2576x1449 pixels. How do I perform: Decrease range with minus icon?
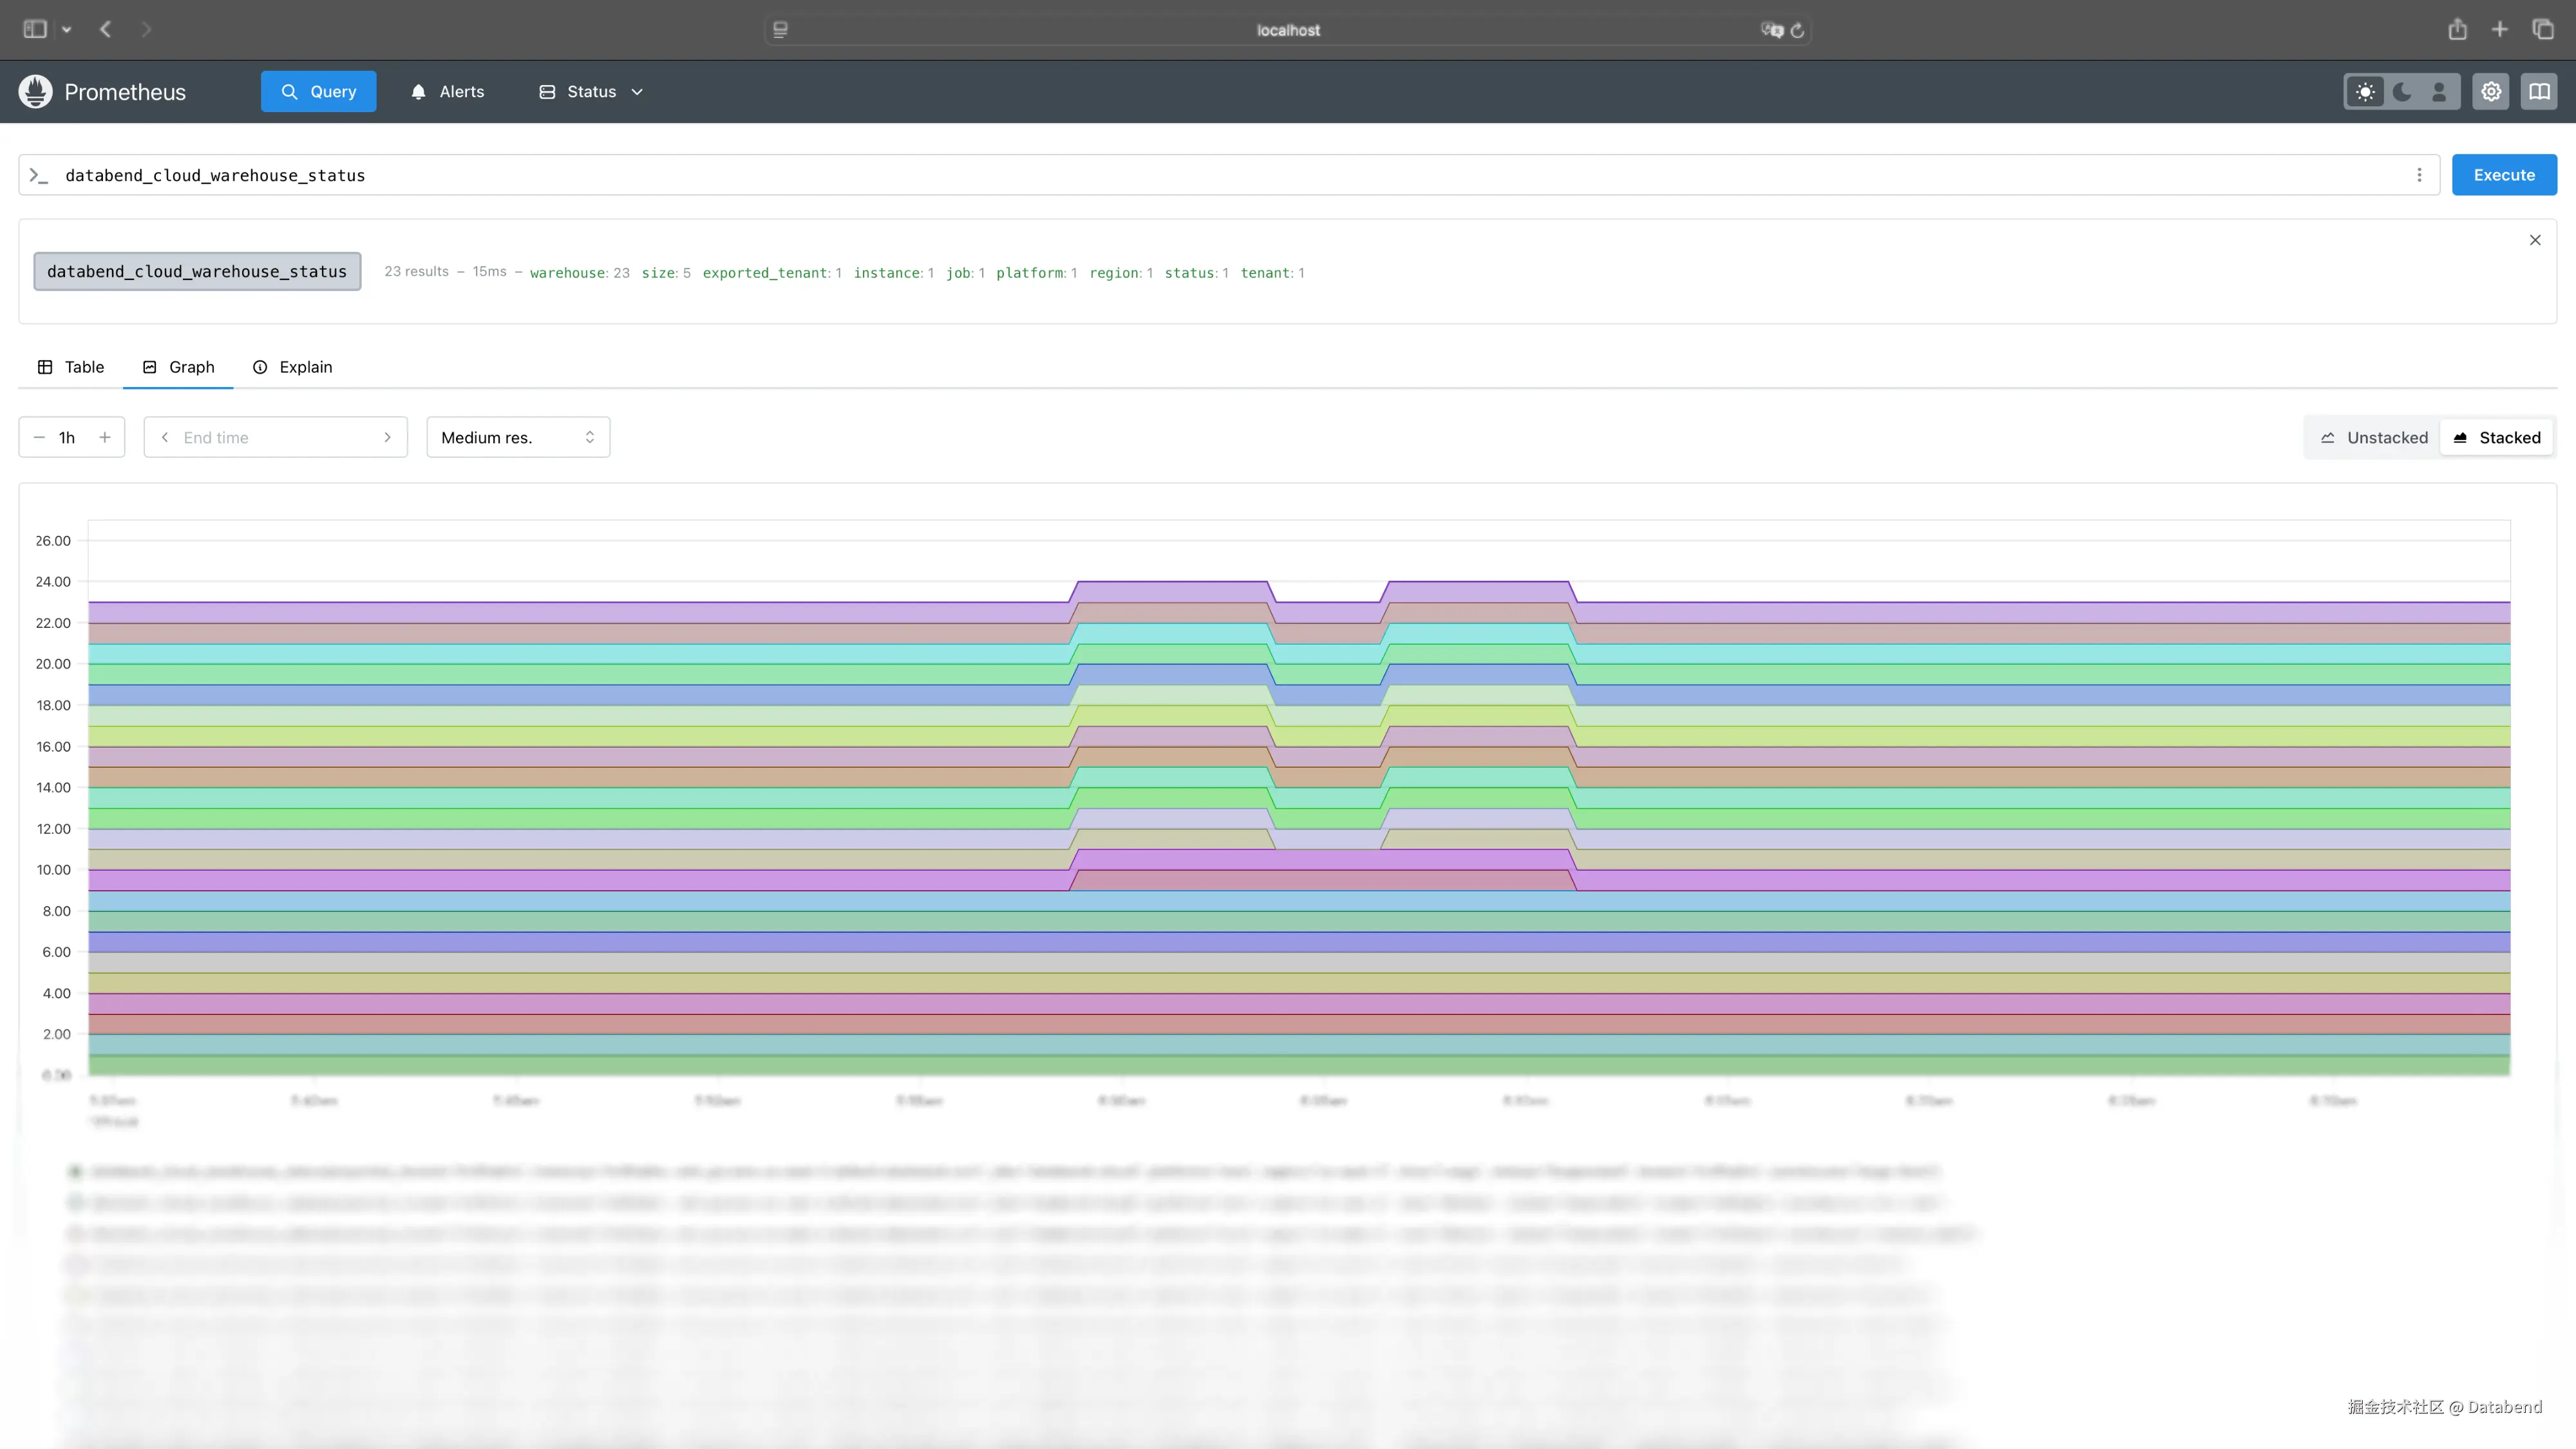pyautogui.click(x=39, y=437)
